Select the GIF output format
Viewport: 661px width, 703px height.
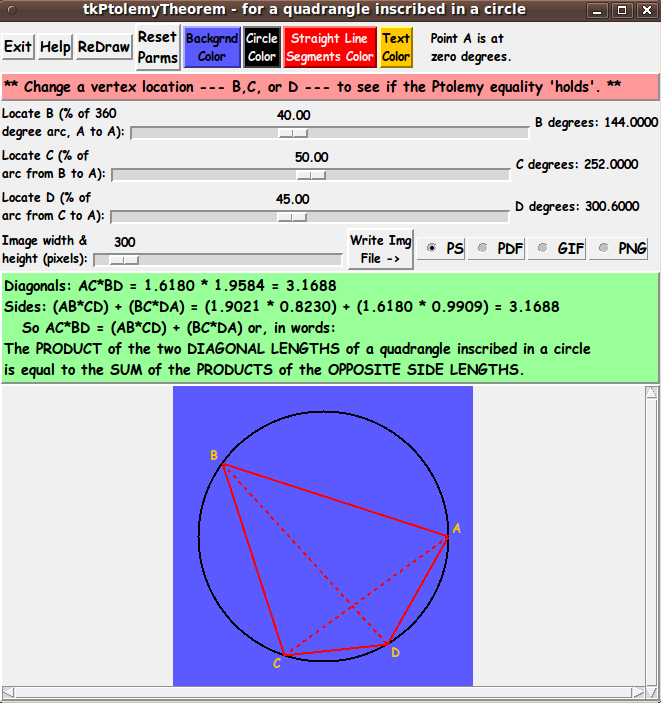pos(557,248)
